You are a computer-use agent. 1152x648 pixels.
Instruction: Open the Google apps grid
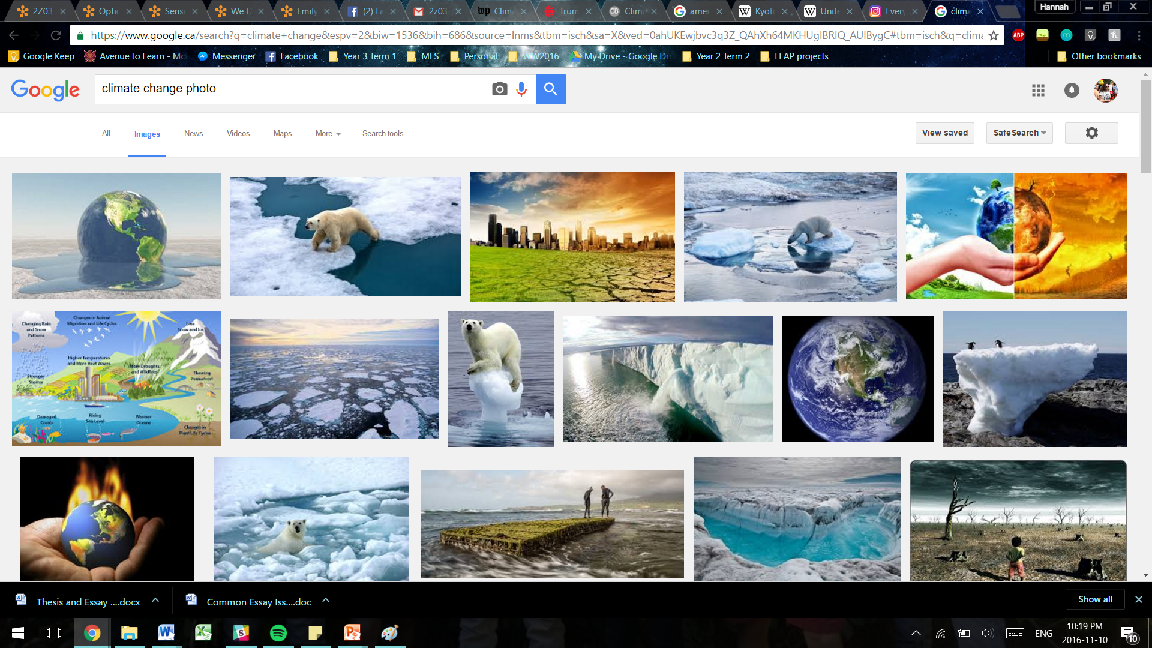[x=1038, y=90]
